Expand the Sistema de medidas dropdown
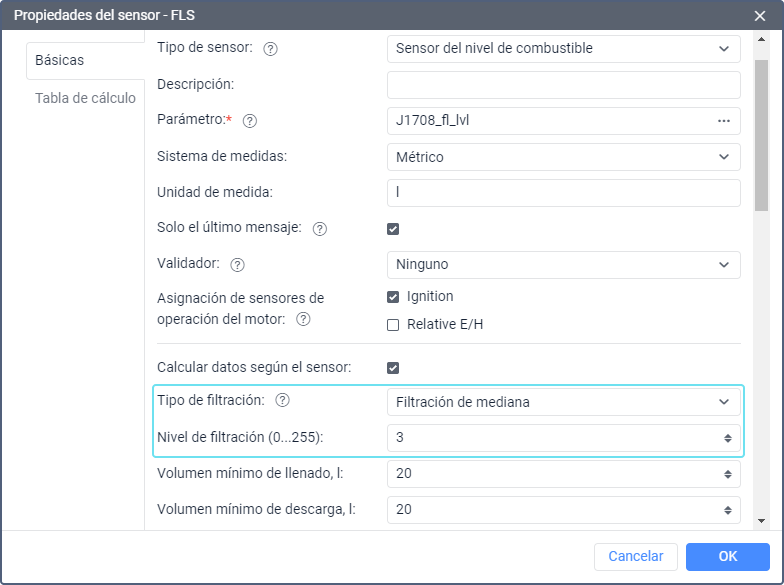784x585 pixels. (x=563, y=157)
